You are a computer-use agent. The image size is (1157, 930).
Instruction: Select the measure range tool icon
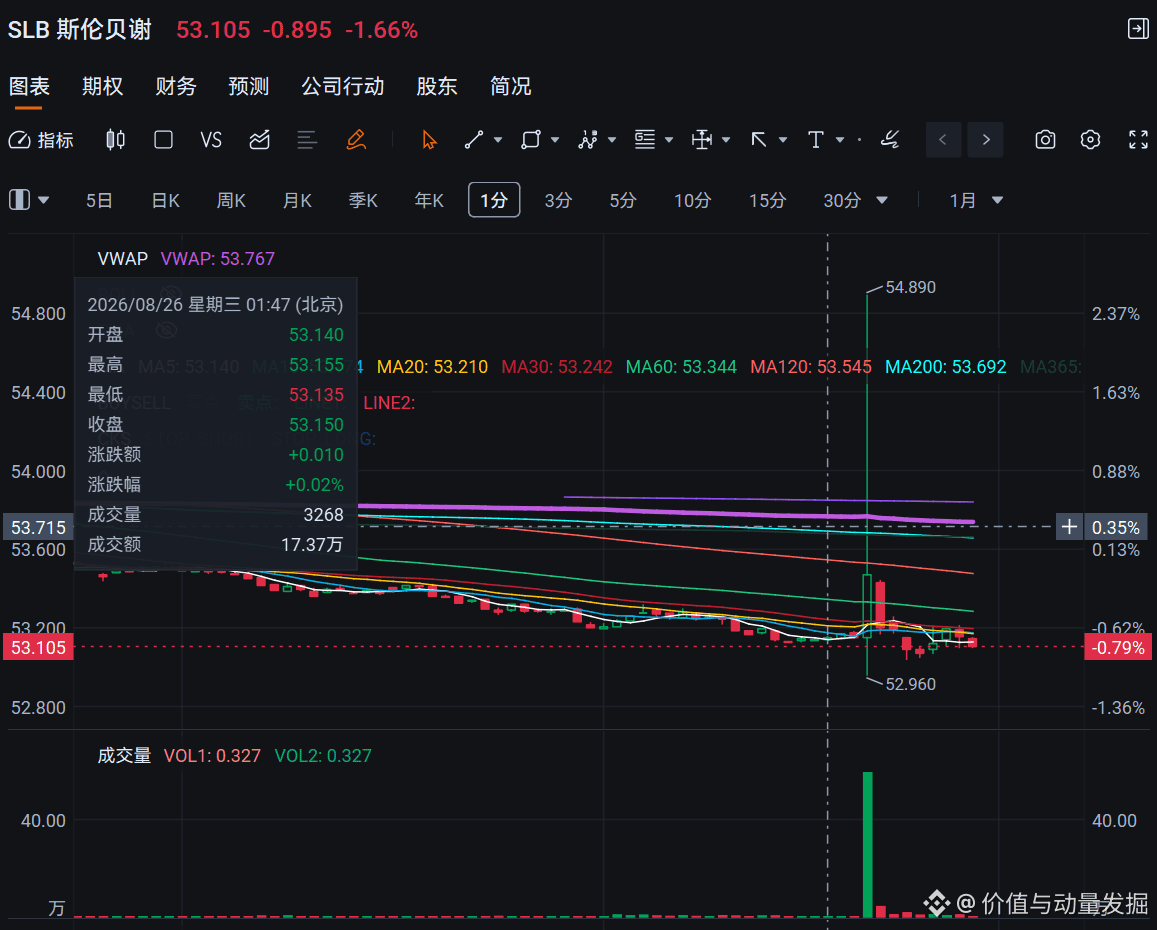click(x=702, y=140)
